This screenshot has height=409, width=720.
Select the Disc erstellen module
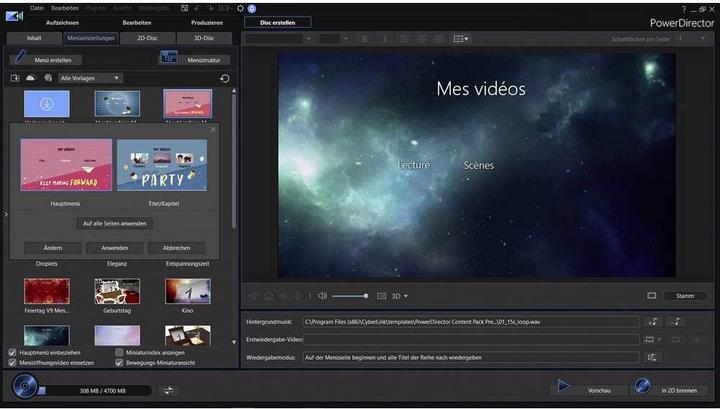277,22
